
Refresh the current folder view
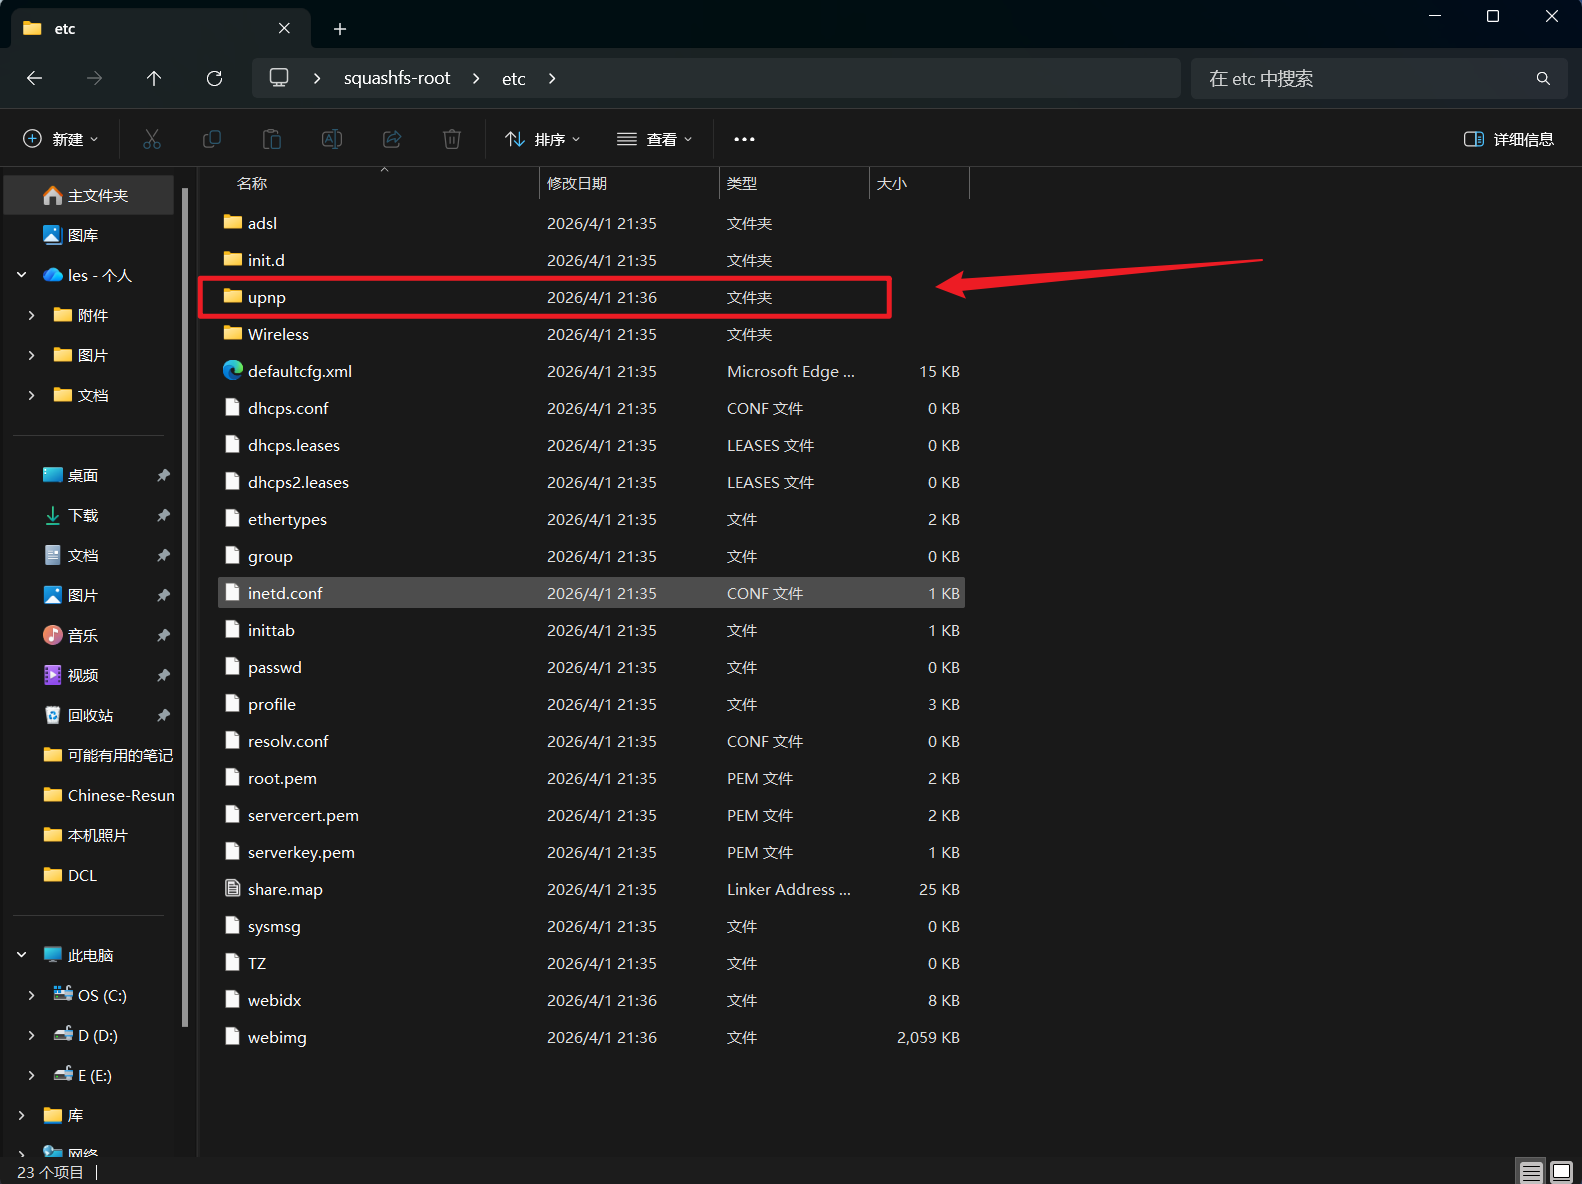click(214, 78)
